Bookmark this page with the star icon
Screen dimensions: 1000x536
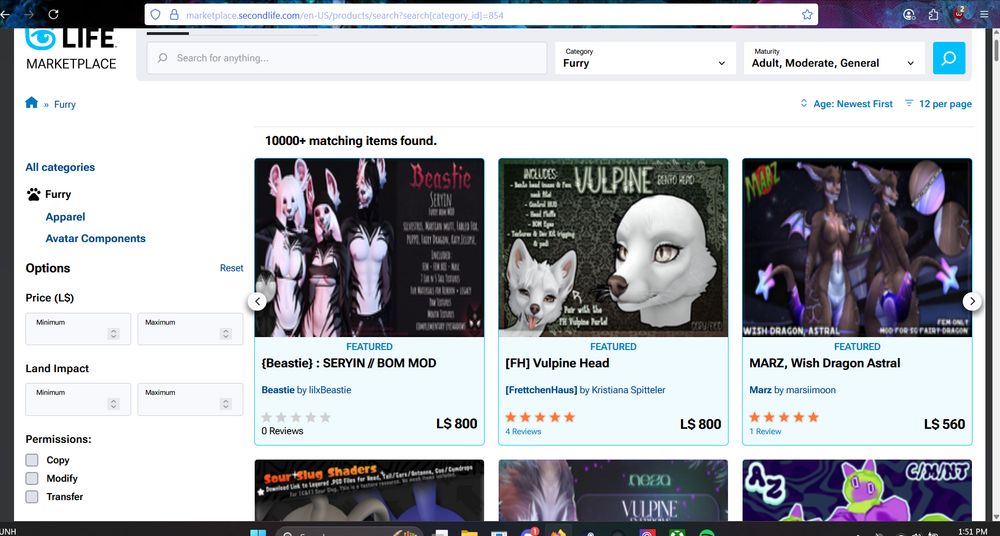click(807, 14)
